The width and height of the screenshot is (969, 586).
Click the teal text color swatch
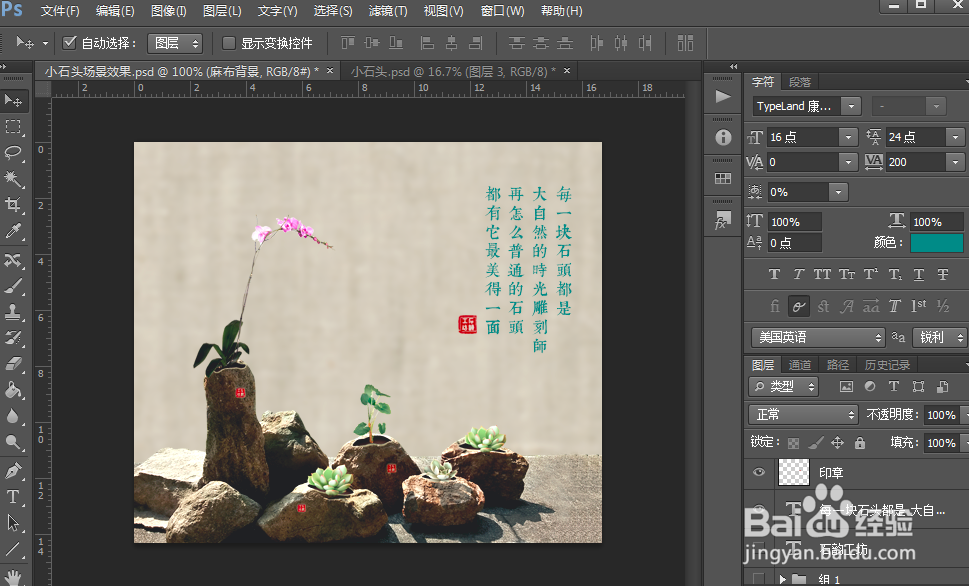pos(936,243)
